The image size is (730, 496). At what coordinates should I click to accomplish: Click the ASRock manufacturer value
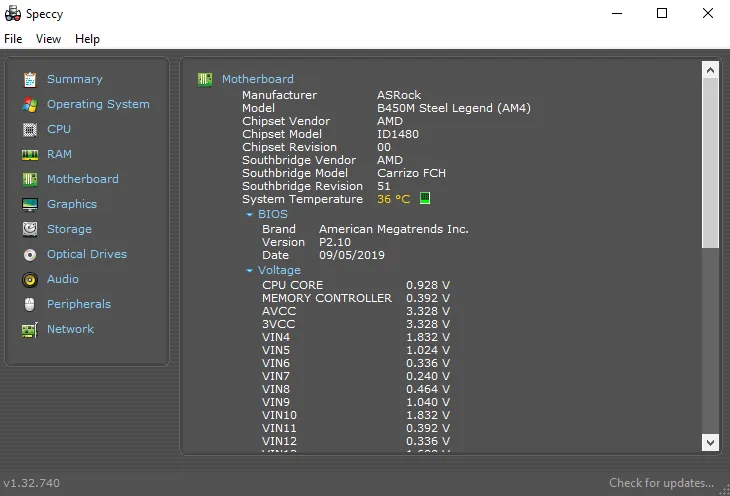click(x=399, y=95)
